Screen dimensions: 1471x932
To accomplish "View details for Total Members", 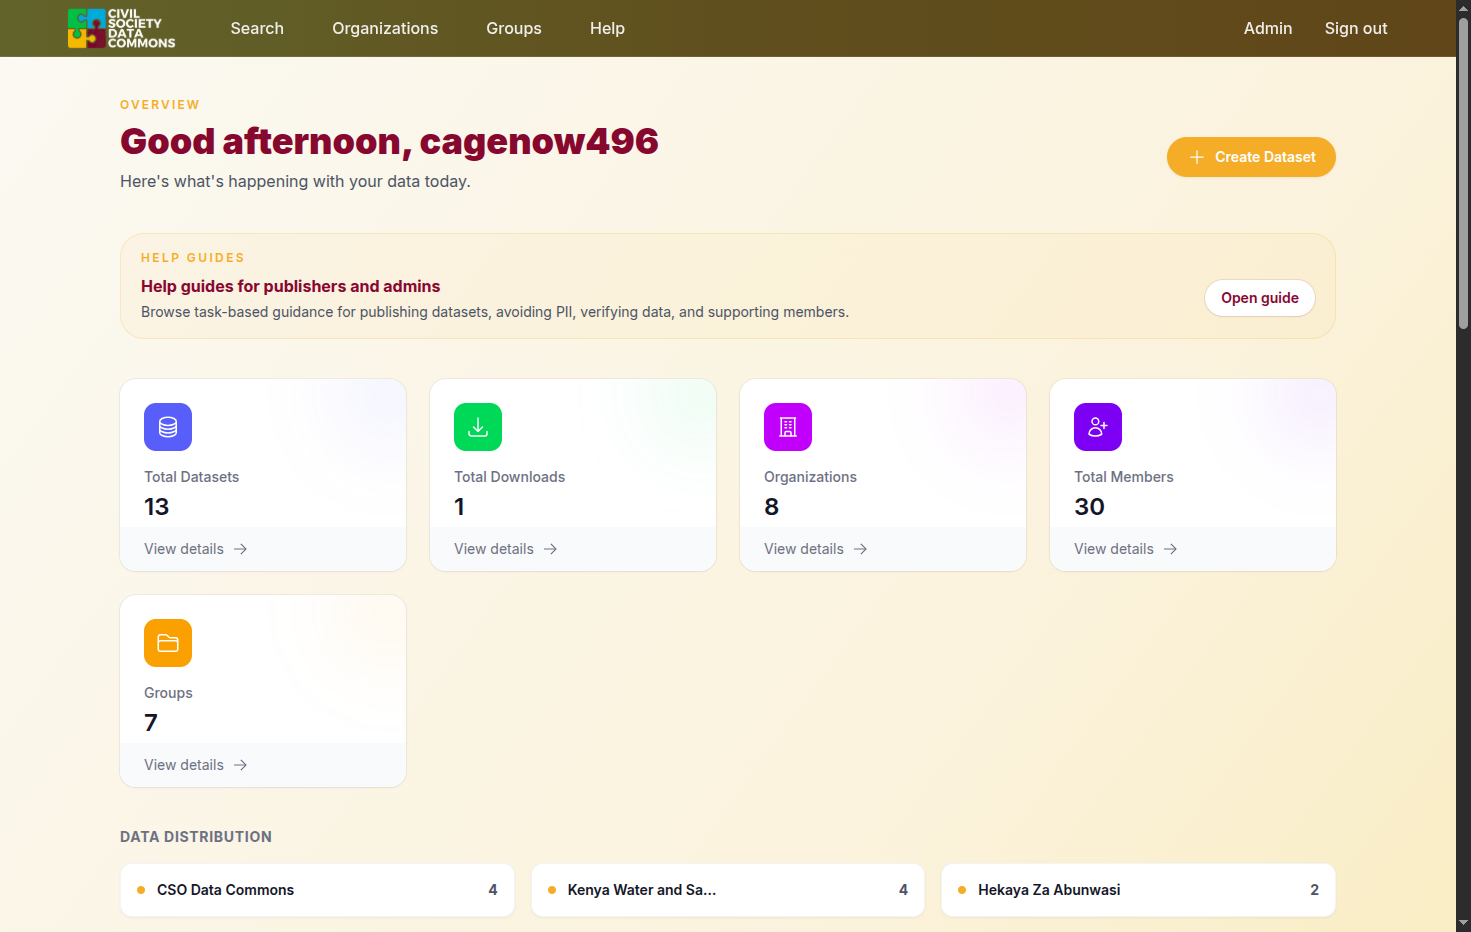I will click(x=1125, y=549).
